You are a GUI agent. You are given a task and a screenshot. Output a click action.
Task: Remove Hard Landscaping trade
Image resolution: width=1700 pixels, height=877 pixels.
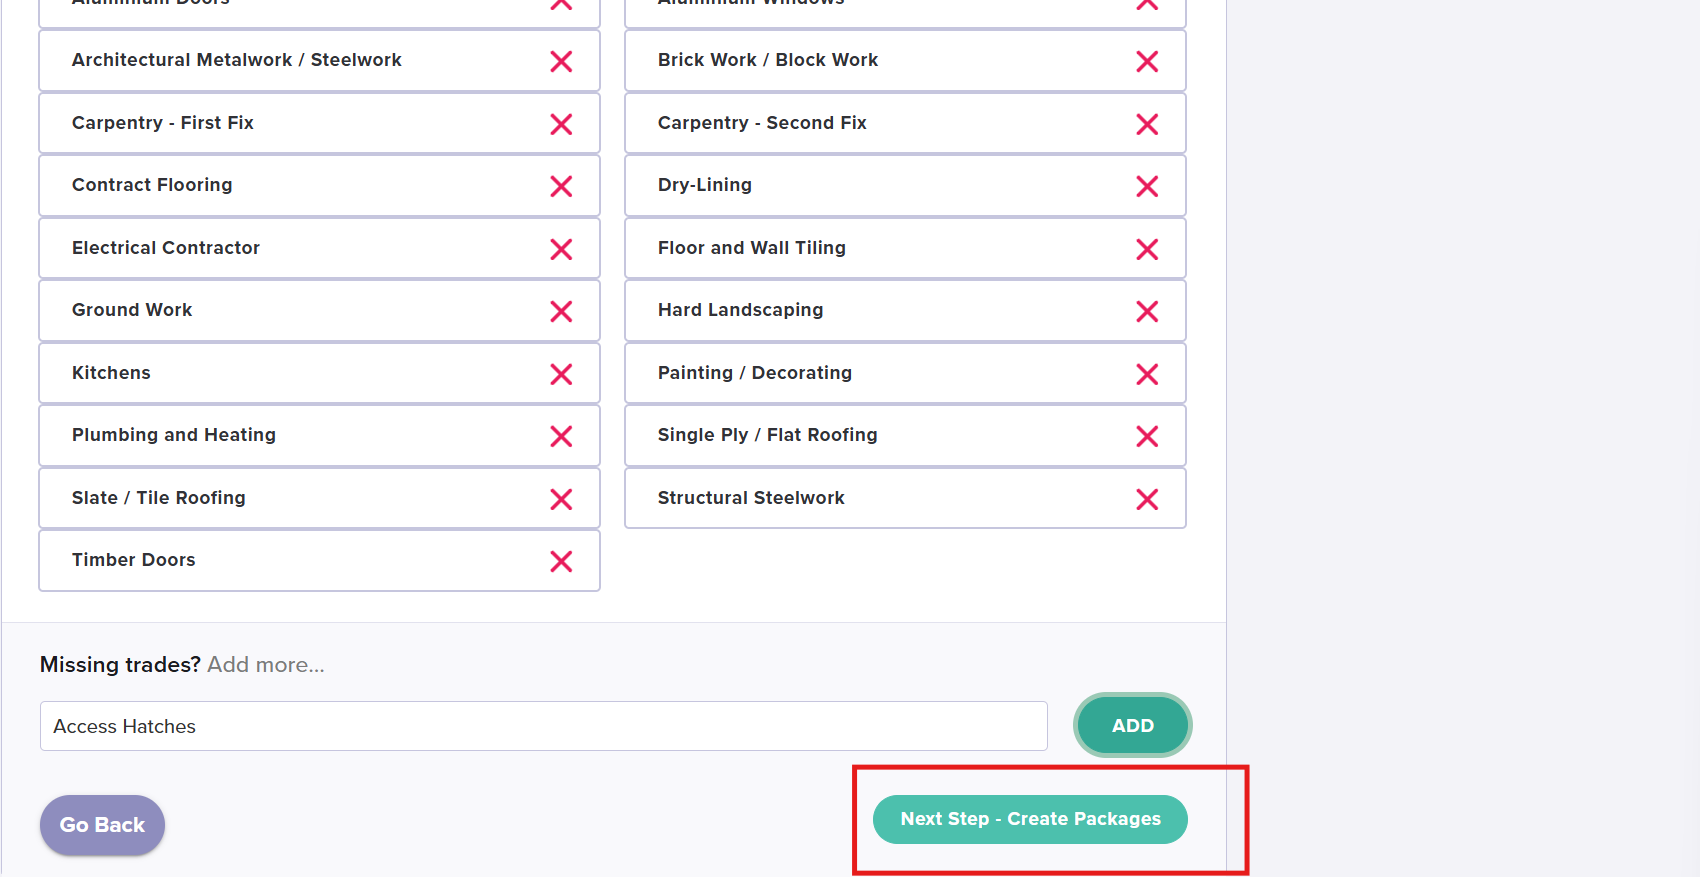[1147, 312]
